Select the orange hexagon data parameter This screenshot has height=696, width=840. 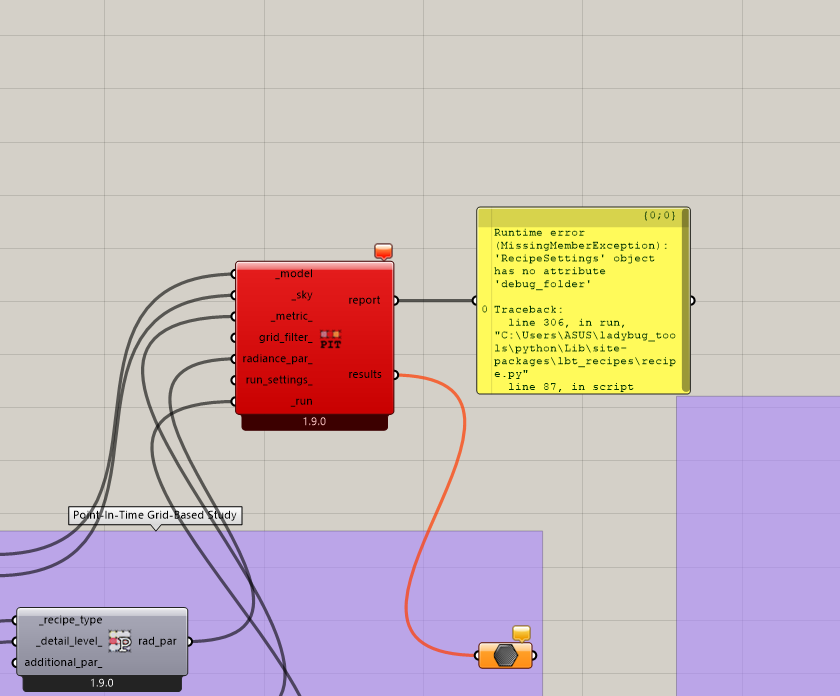pyautogui.click(x=506, y=656)
